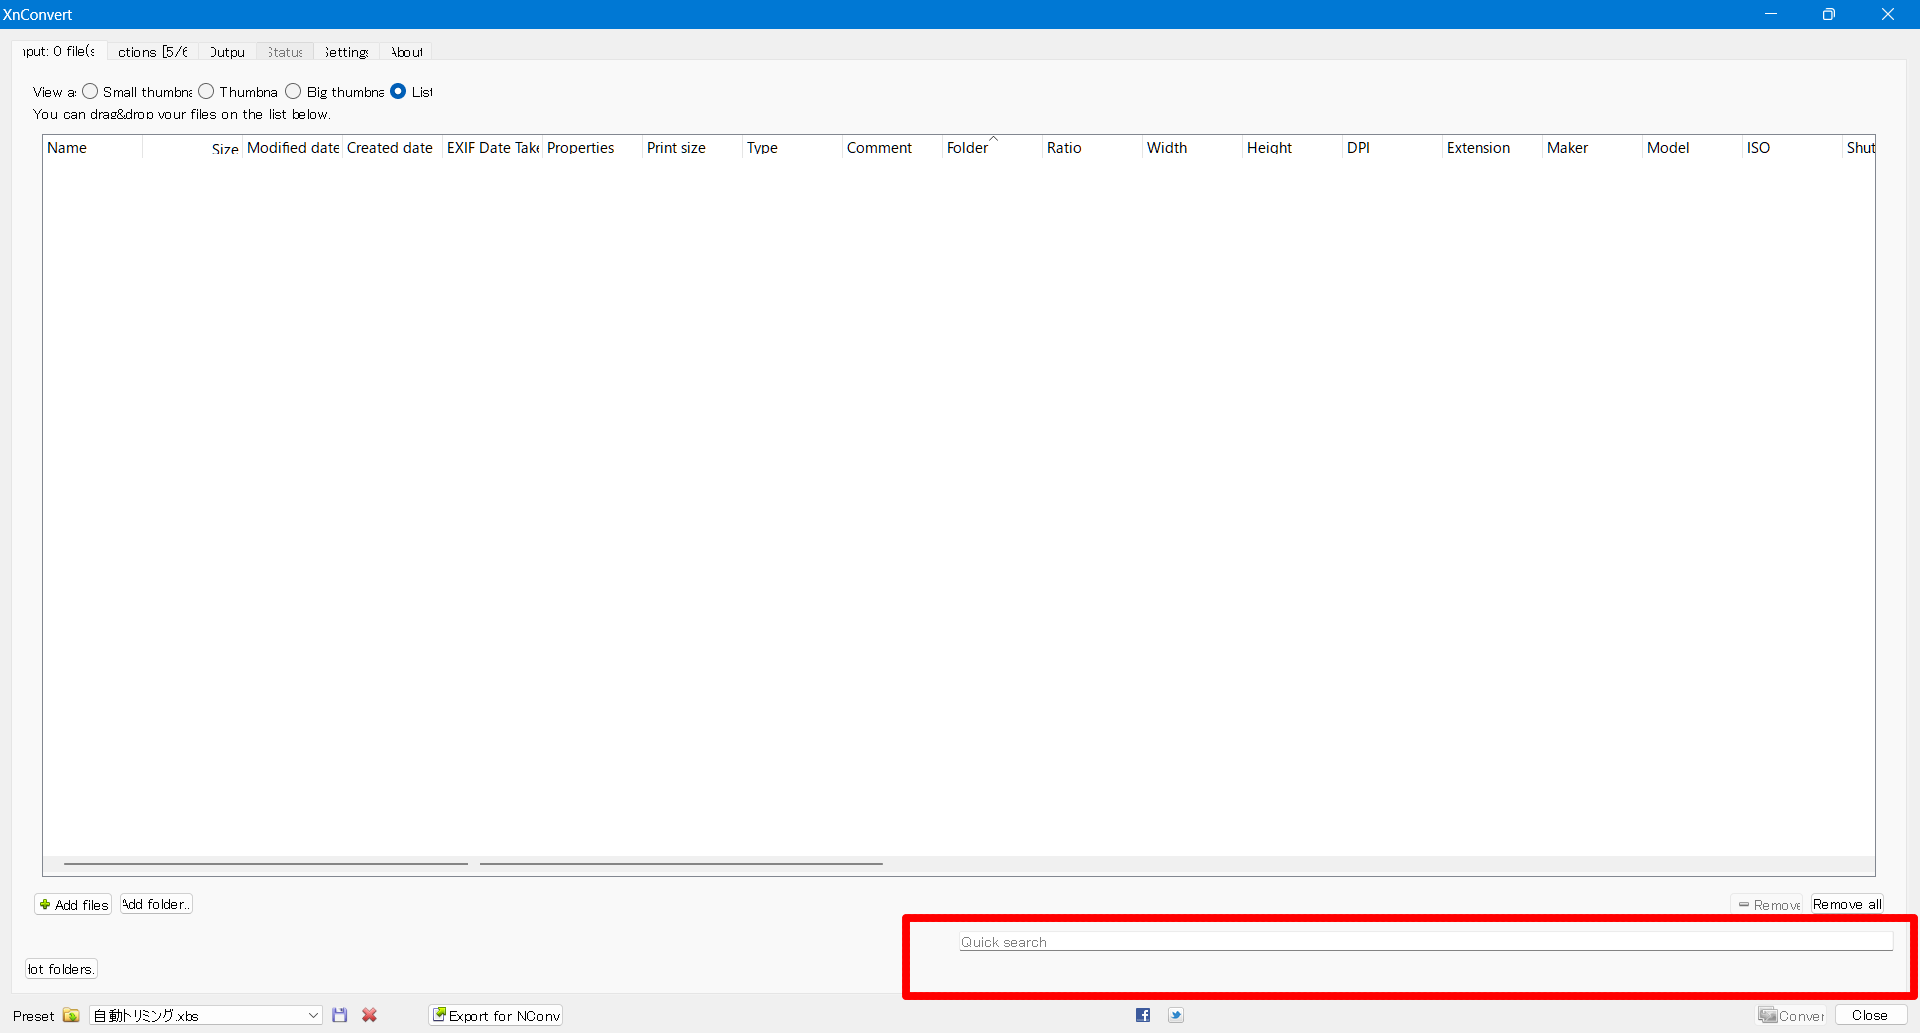Image resolution: width=1920 pixels, height=1033 pixels.
Task: Open the Facebook link icon
Action: pos(1143,1015)
